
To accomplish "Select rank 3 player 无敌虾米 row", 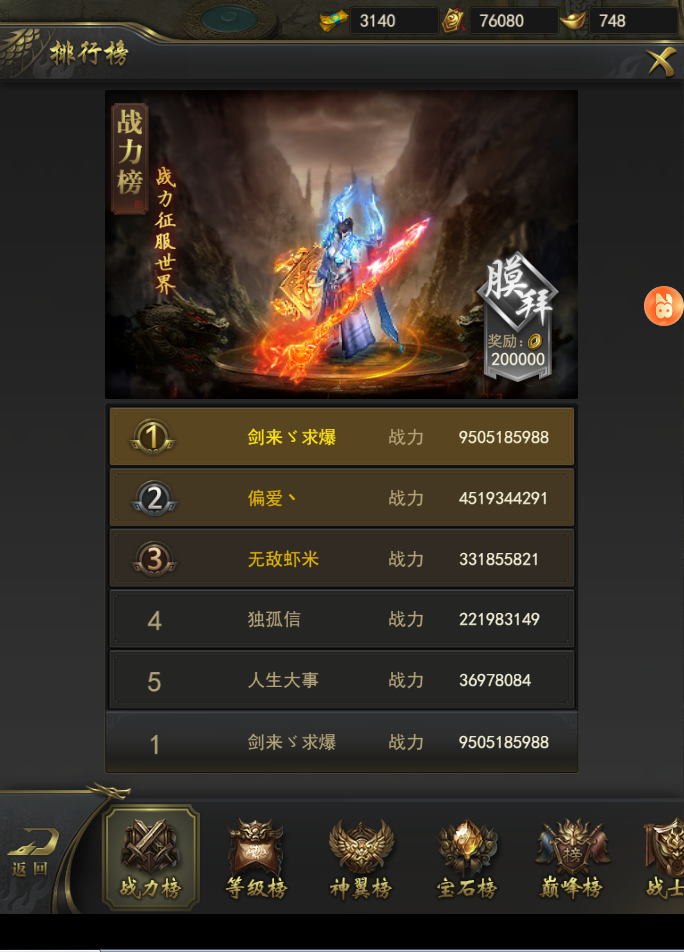I will coord(342,559).
